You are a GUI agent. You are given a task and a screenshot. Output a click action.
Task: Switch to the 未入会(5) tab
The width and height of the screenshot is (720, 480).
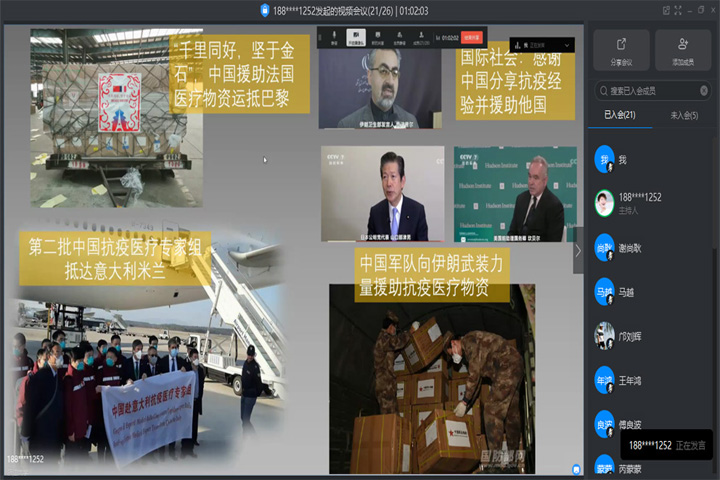click(684, 115)
